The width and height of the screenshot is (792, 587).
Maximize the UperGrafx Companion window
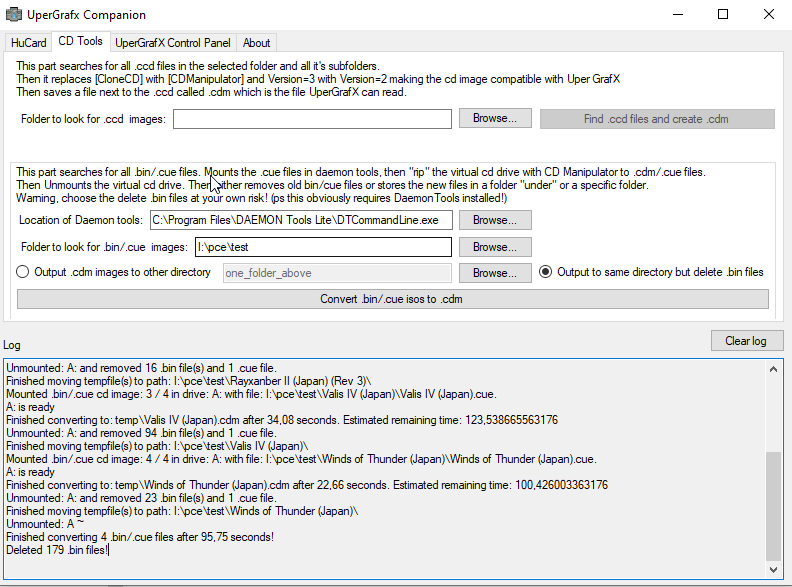tap(723, 14)
